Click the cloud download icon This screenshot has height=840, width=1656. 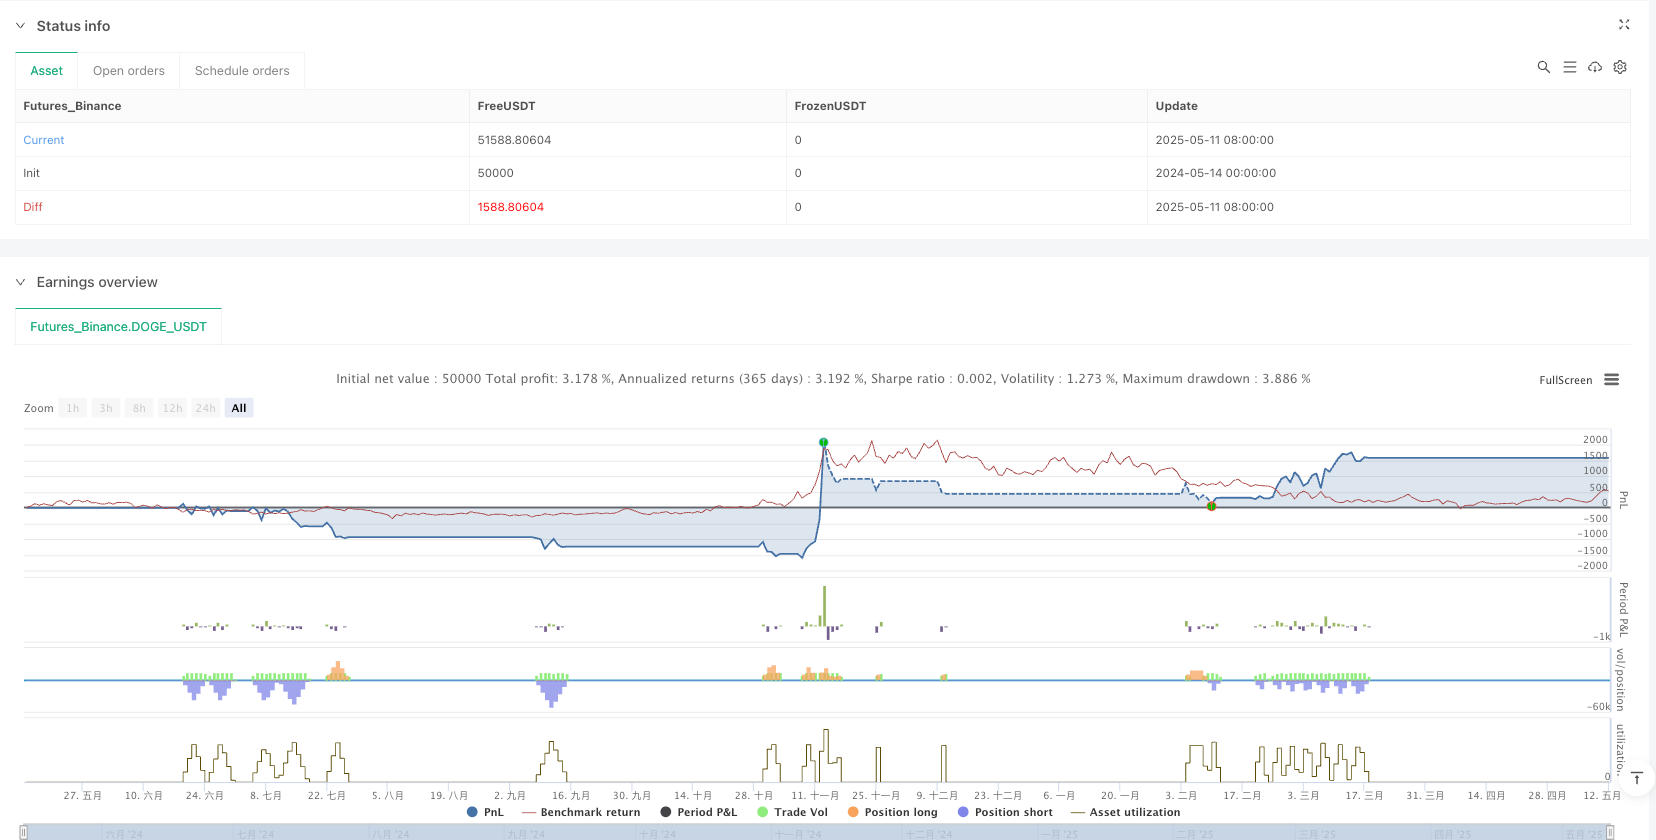[1595, 67]
